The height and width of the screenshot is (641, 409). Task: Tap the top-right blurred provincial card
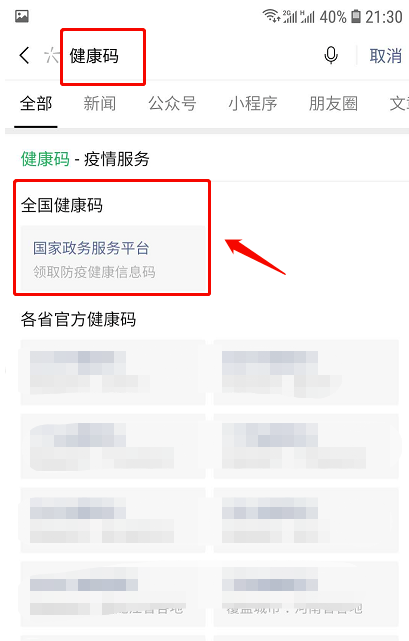click(x=306, y=372)
